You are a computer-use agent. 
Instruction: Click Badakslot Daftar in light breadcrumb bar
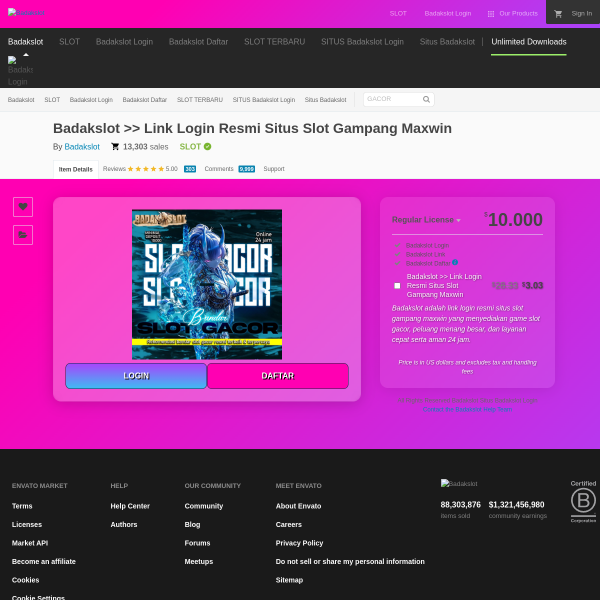click(x=145, y=100)
